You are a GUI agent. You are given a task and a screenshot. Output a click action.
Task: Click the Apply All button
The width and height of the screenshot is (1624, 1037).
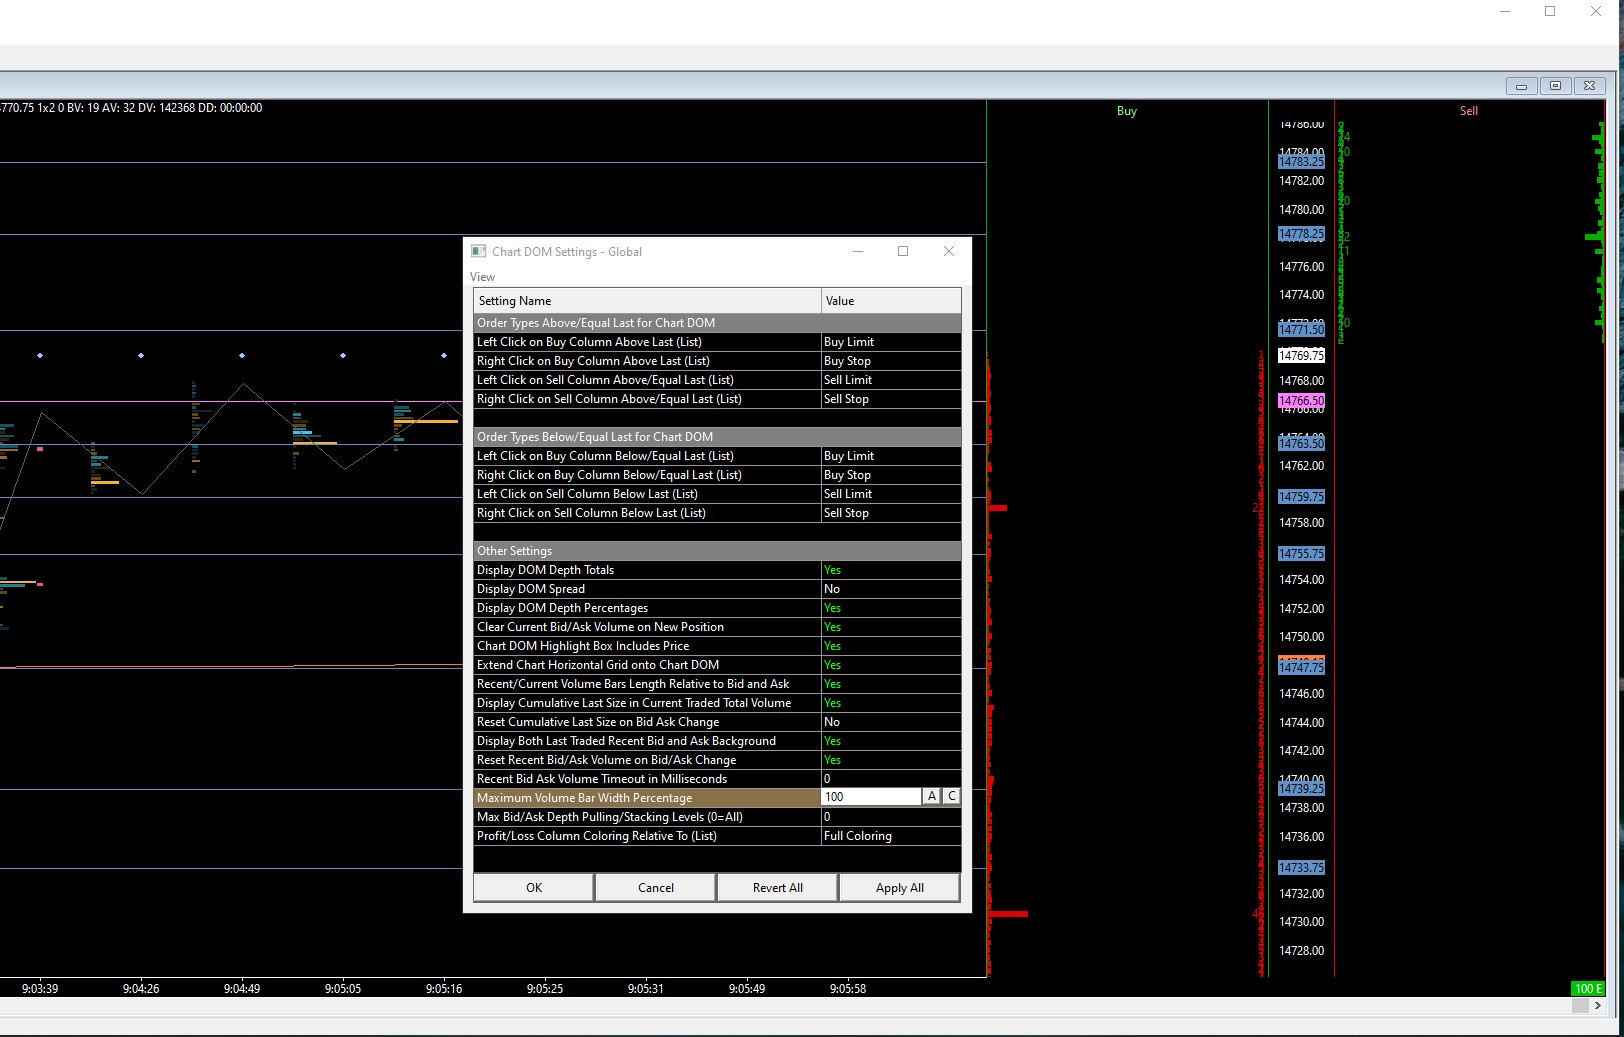click(900, 888)
